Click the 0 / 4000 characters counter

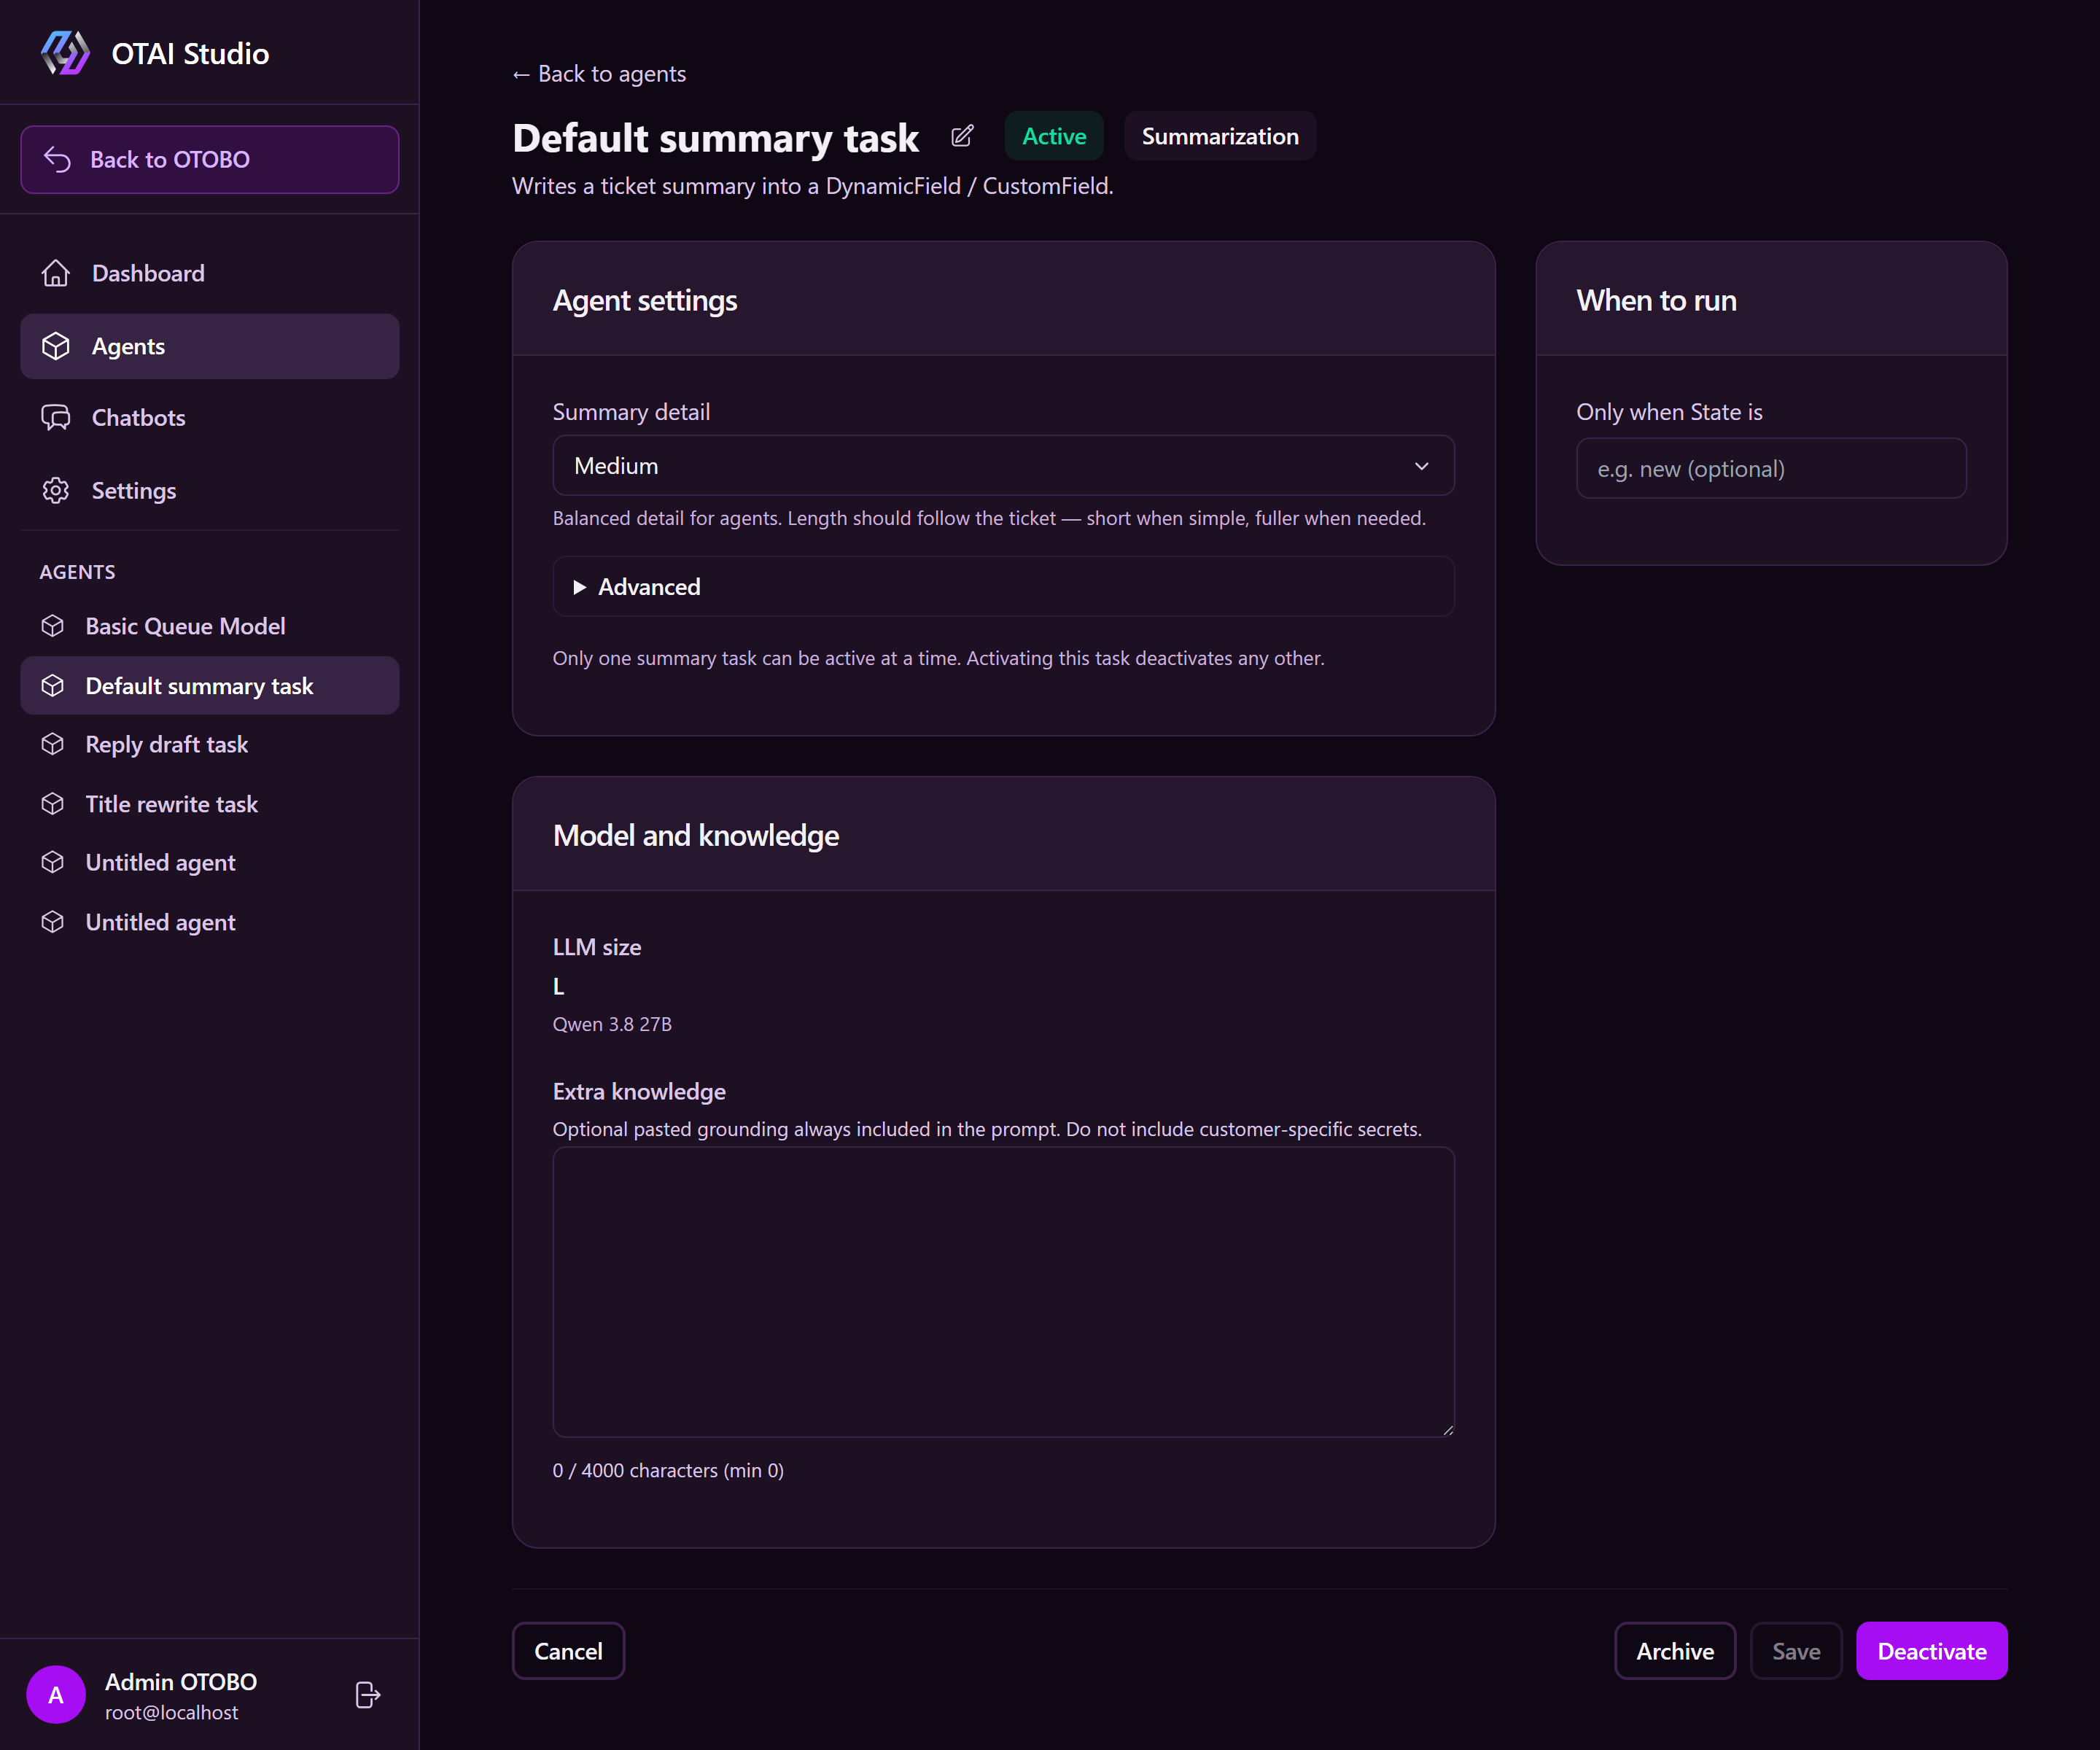point(668,1470)
